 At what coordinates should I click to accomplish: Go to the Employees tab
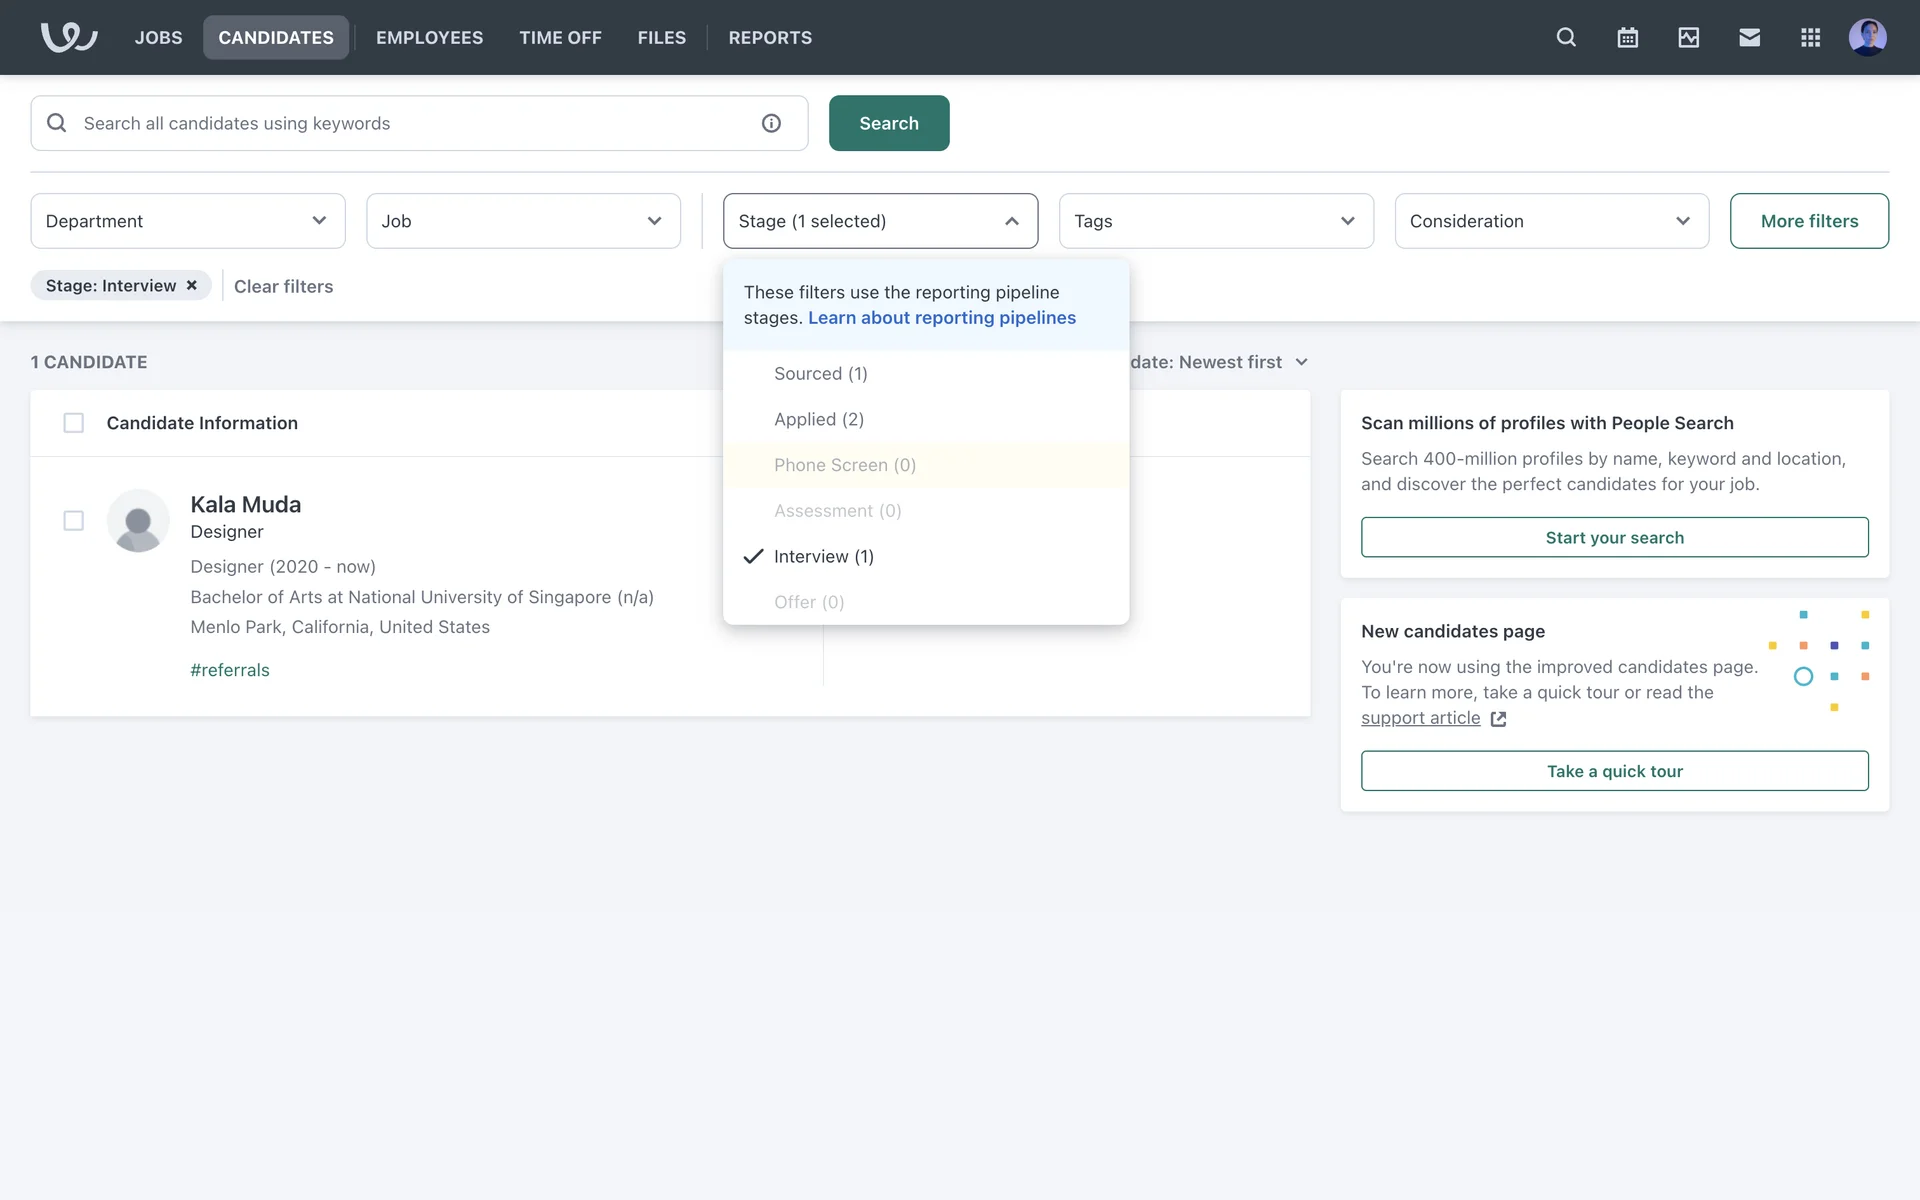point(429,37)
